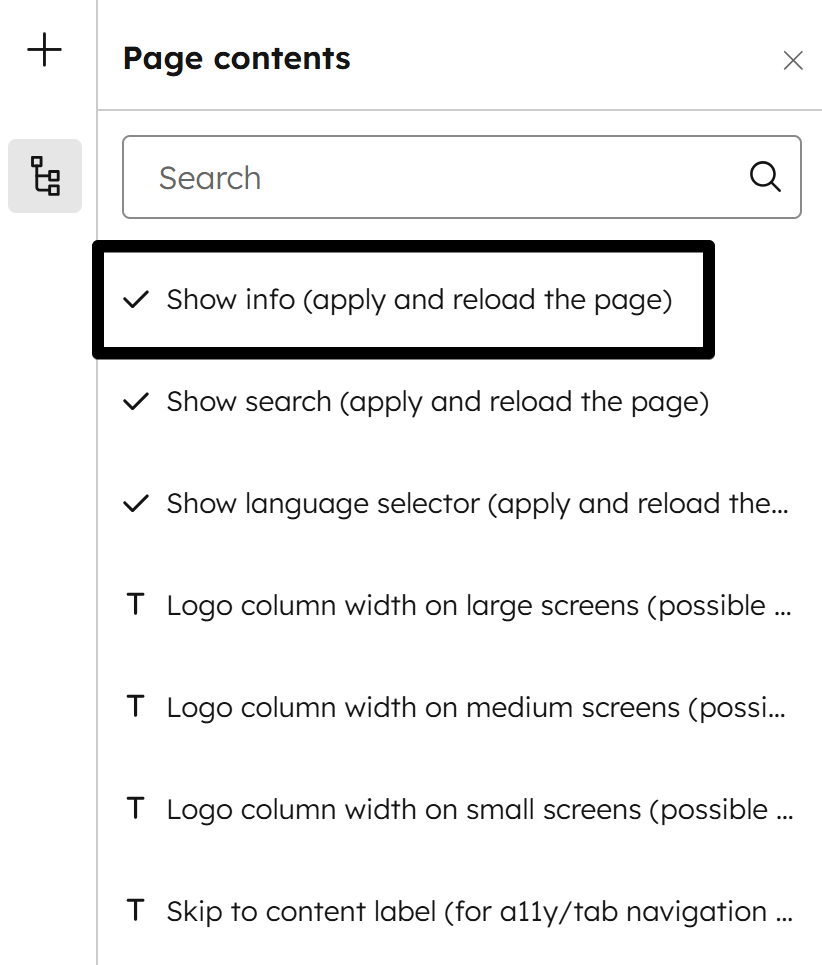Open Logo column width on medium screens

click(x=476, y=708)
